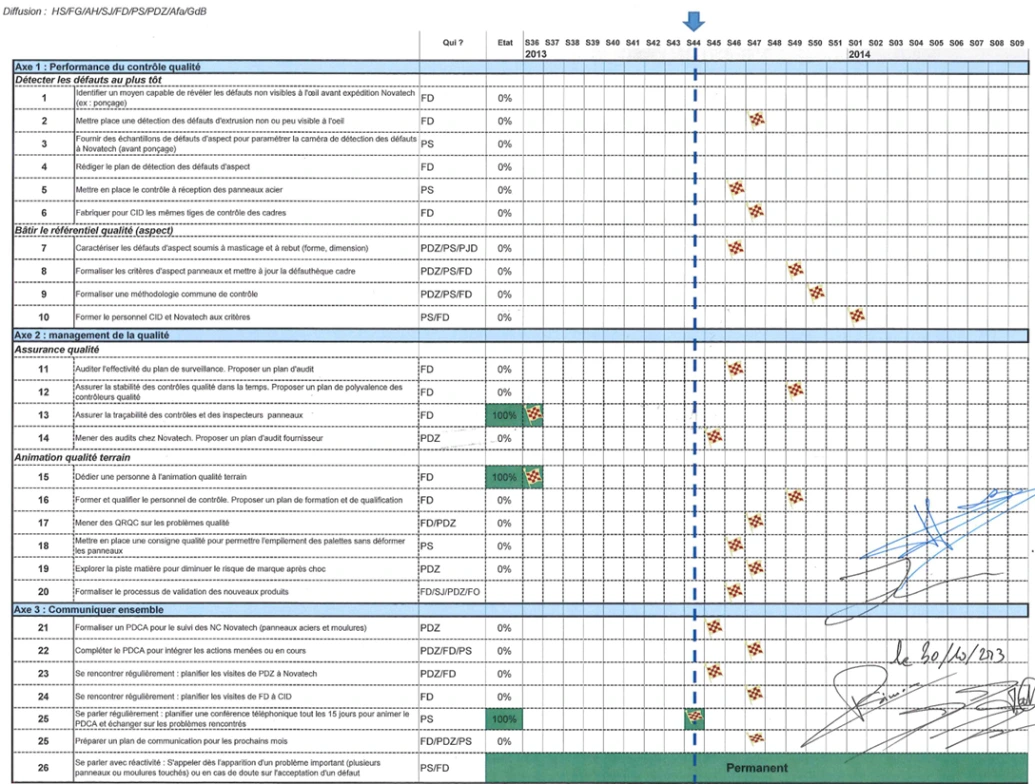Screen dimensions: 1035x784
Task: Click the checkered flag on row 5
Action: (736, 188)
